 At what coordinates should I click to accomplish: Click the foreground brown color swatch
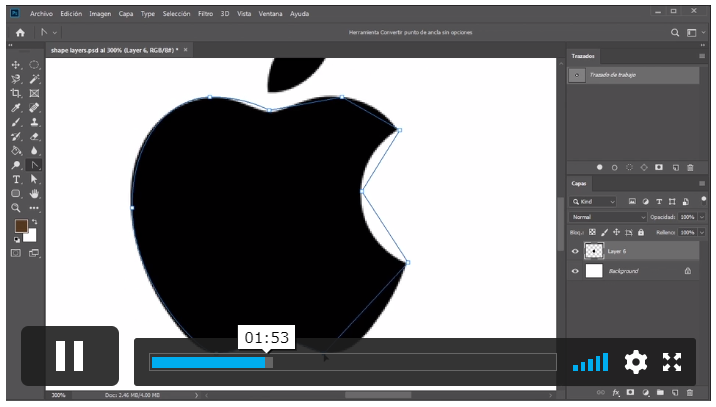[21, 226]
